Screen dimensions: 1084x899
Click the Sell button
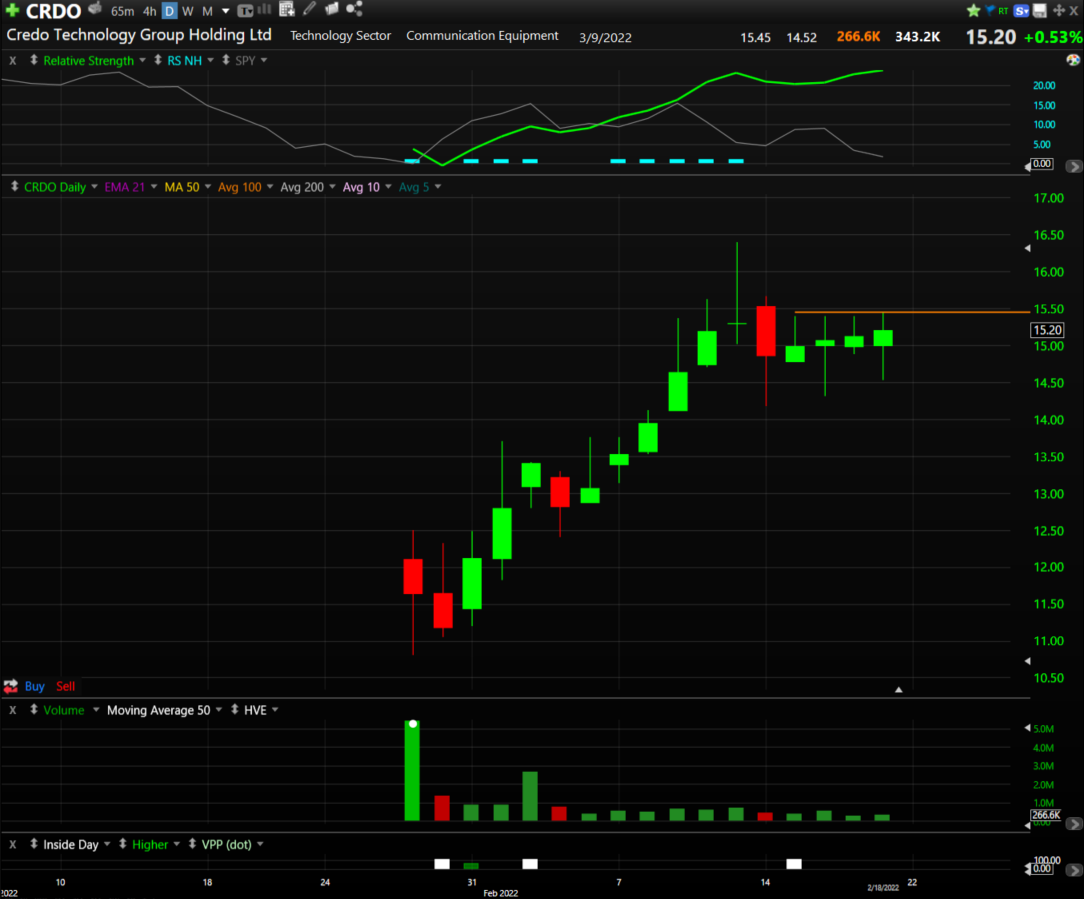65,686
